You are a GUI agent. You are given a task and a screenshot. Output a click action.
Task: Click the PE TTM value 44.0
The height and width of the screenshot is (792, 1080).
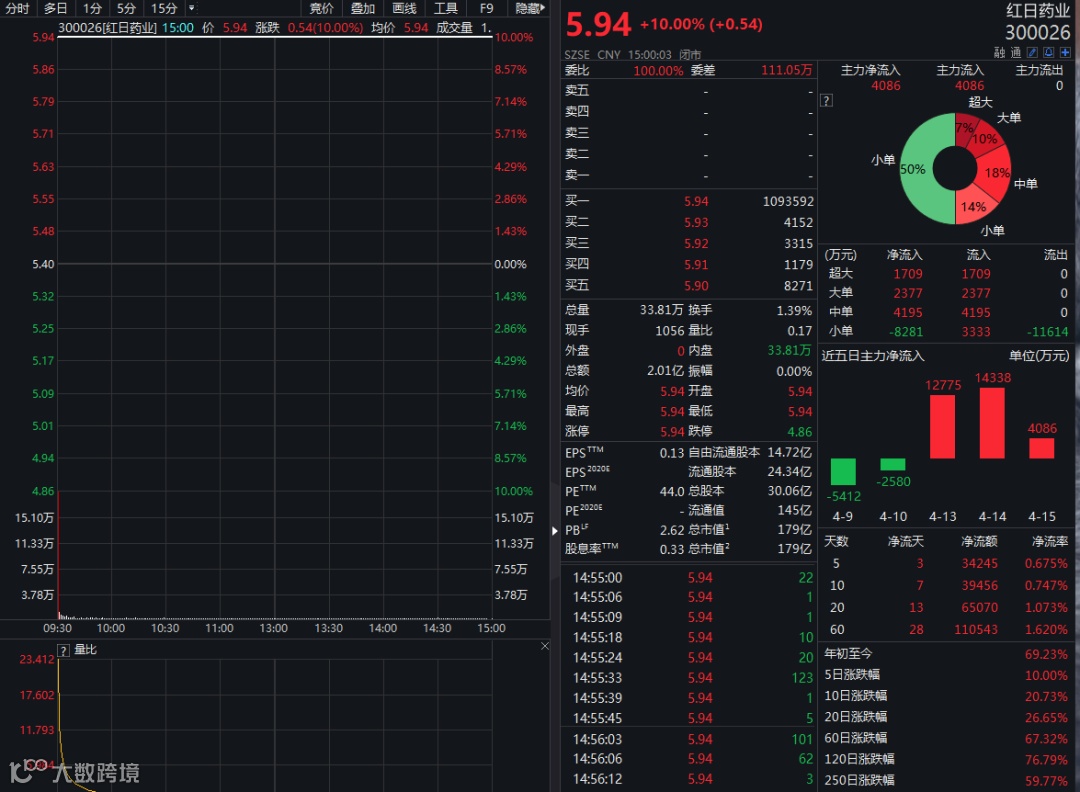(x=672, y=492)
